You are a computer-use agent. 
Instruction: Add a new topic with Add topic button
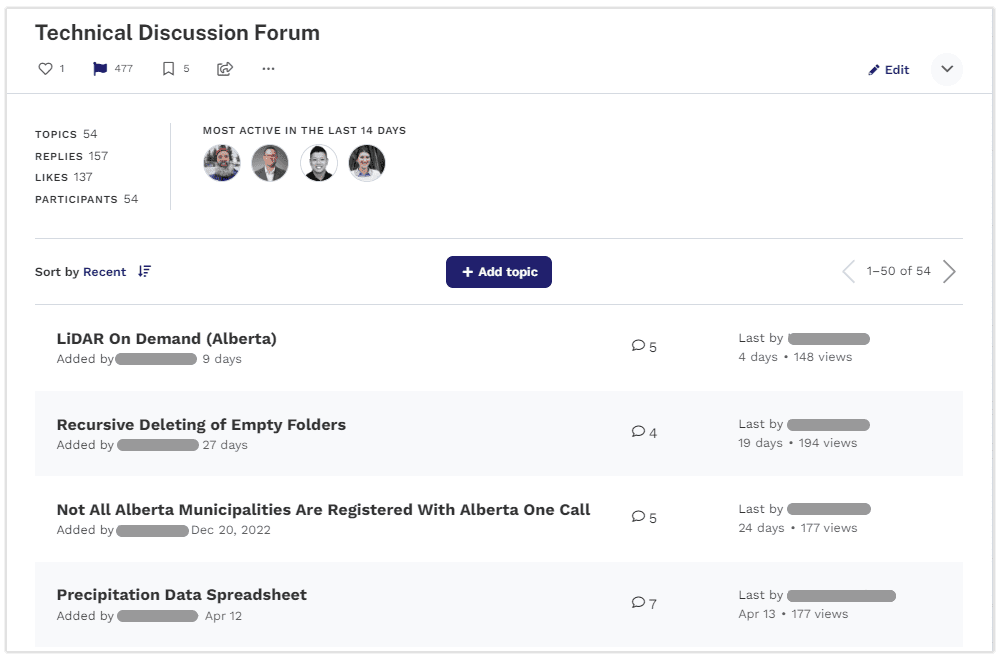tap(499, 272)
